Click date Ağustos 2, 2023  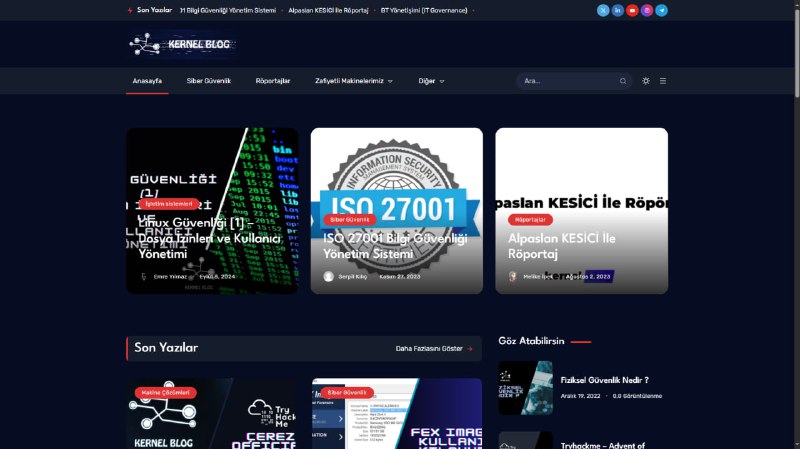click(588, 277)
